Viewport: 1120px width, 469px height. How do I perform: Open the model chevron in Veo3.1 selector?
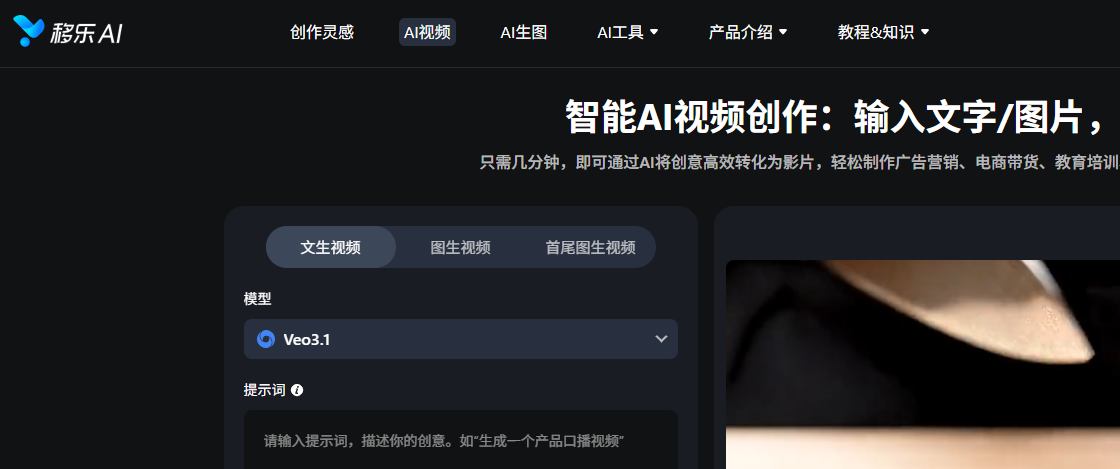(661, 339)
